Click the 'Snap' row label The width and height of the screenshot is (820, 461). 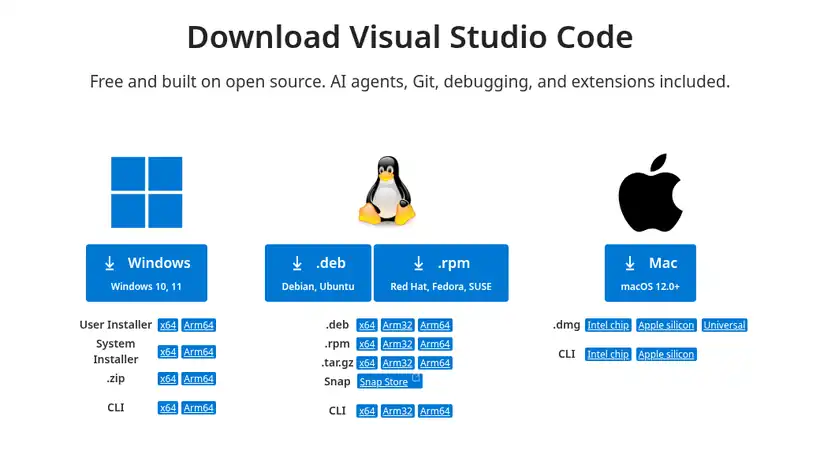(x=337, y=382)
